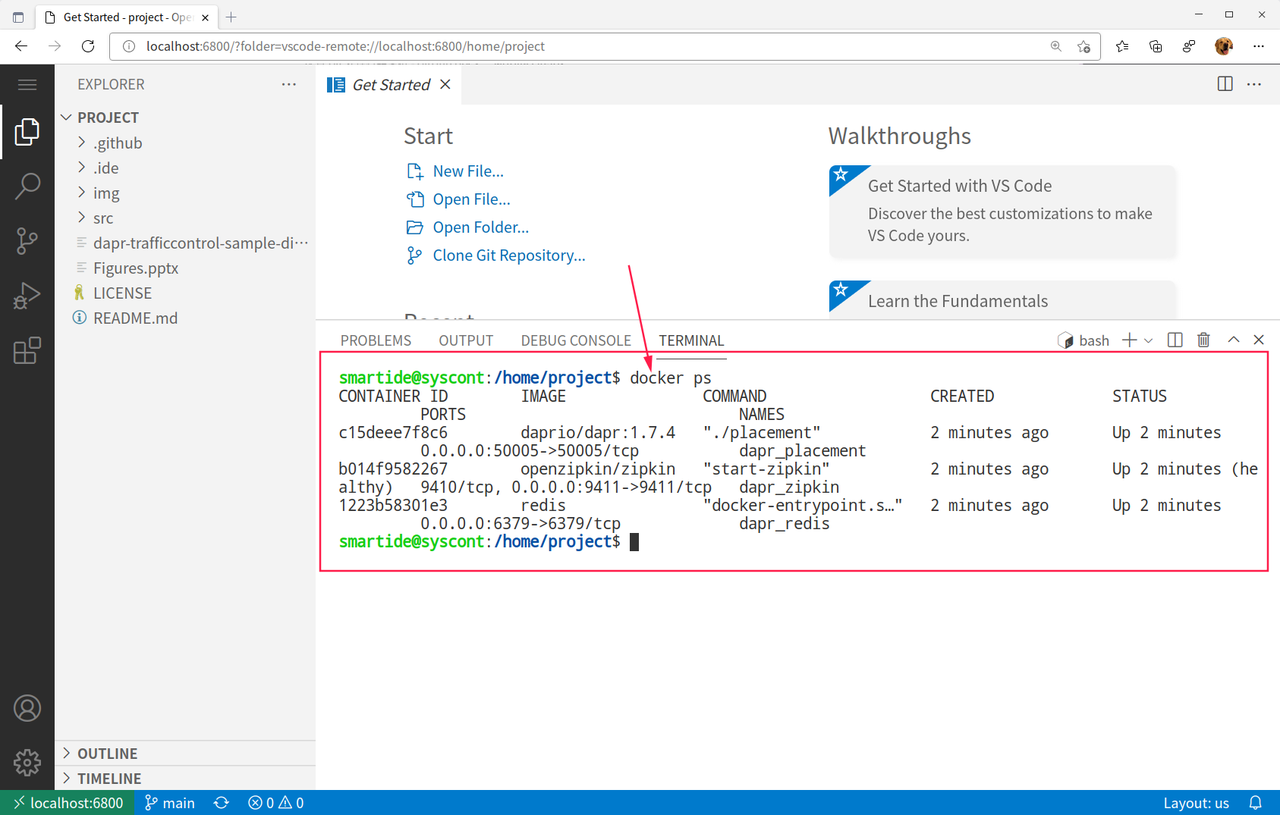Open the LICENSE file
Image resolution: width=1280 pixels, height=815 pixels.
click(x=185, y=293)
